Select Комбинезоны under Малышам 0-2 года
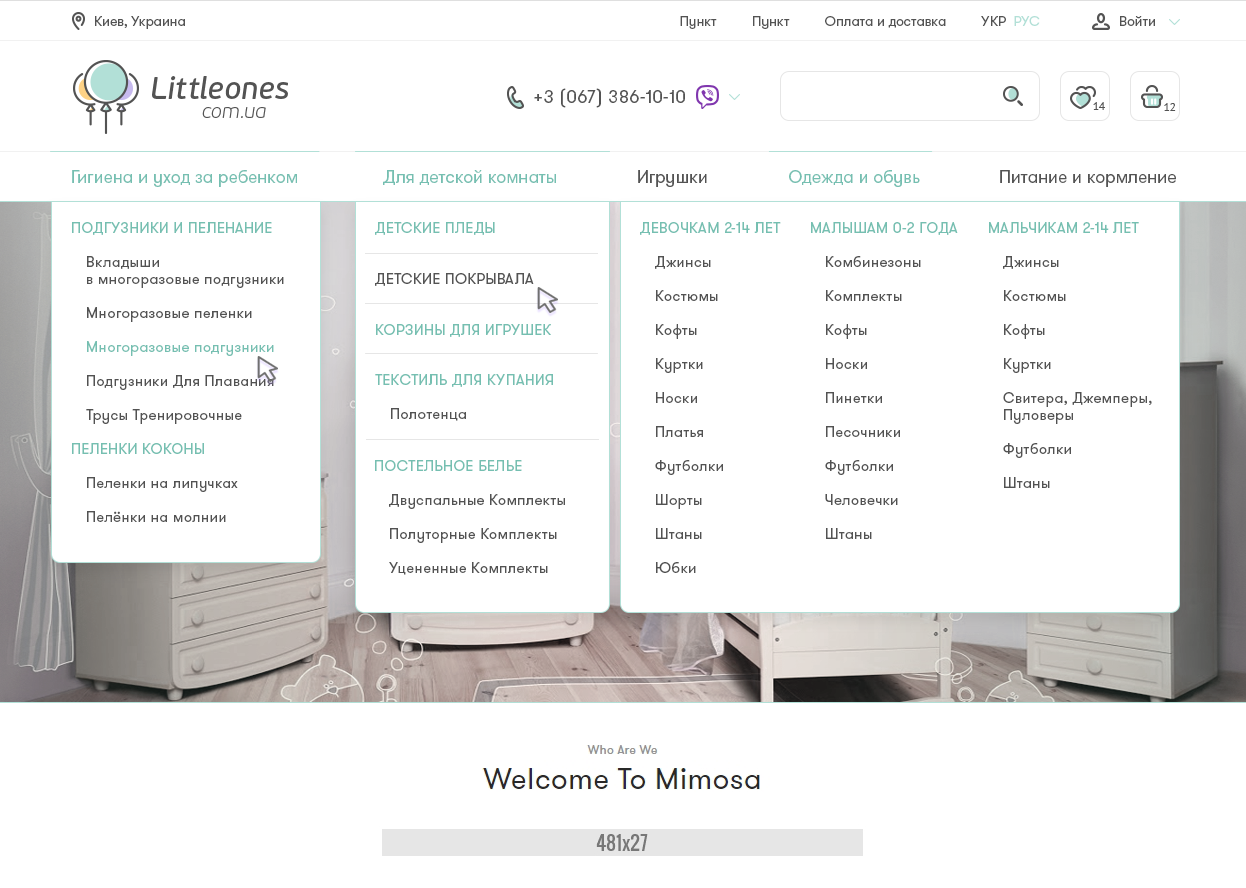 [872, 262]
